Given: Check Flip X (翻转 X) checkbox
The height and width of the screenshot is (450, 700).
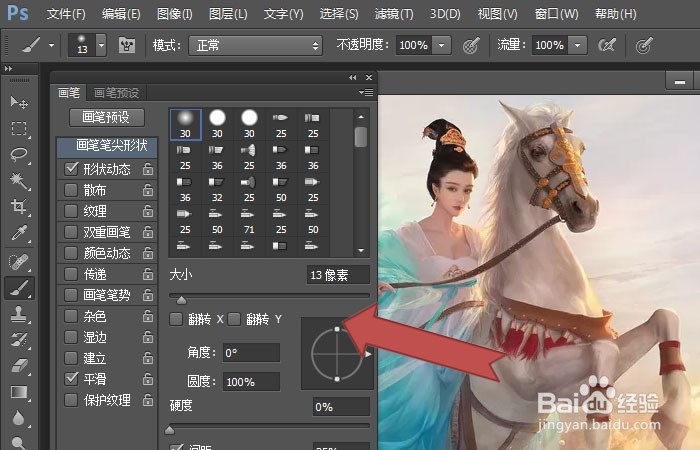Looking at the screenshot, I should click(x=176, y=319).
